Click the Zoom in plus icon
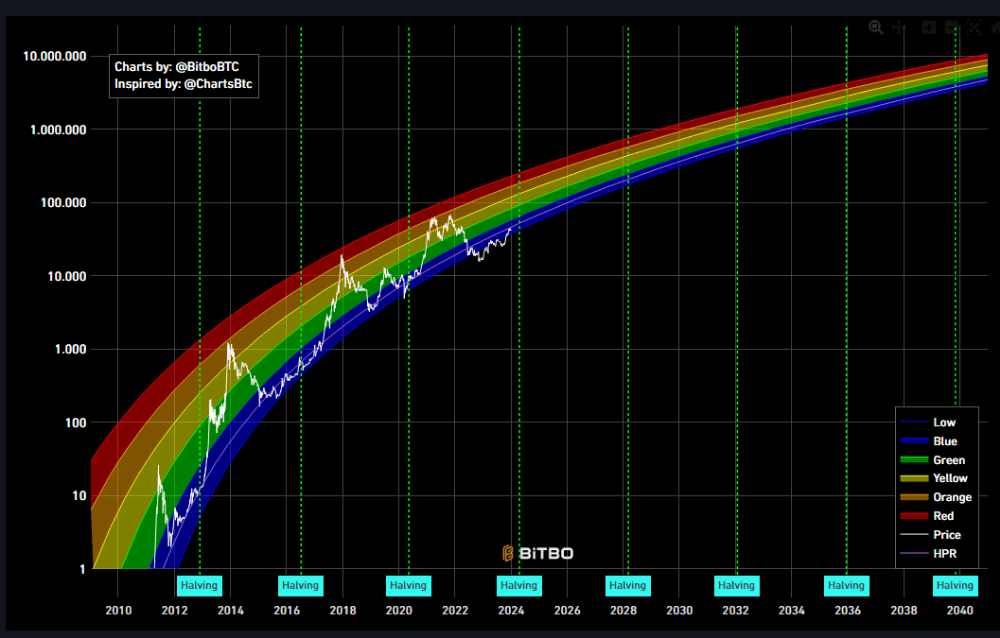 [x=928, y=28]
